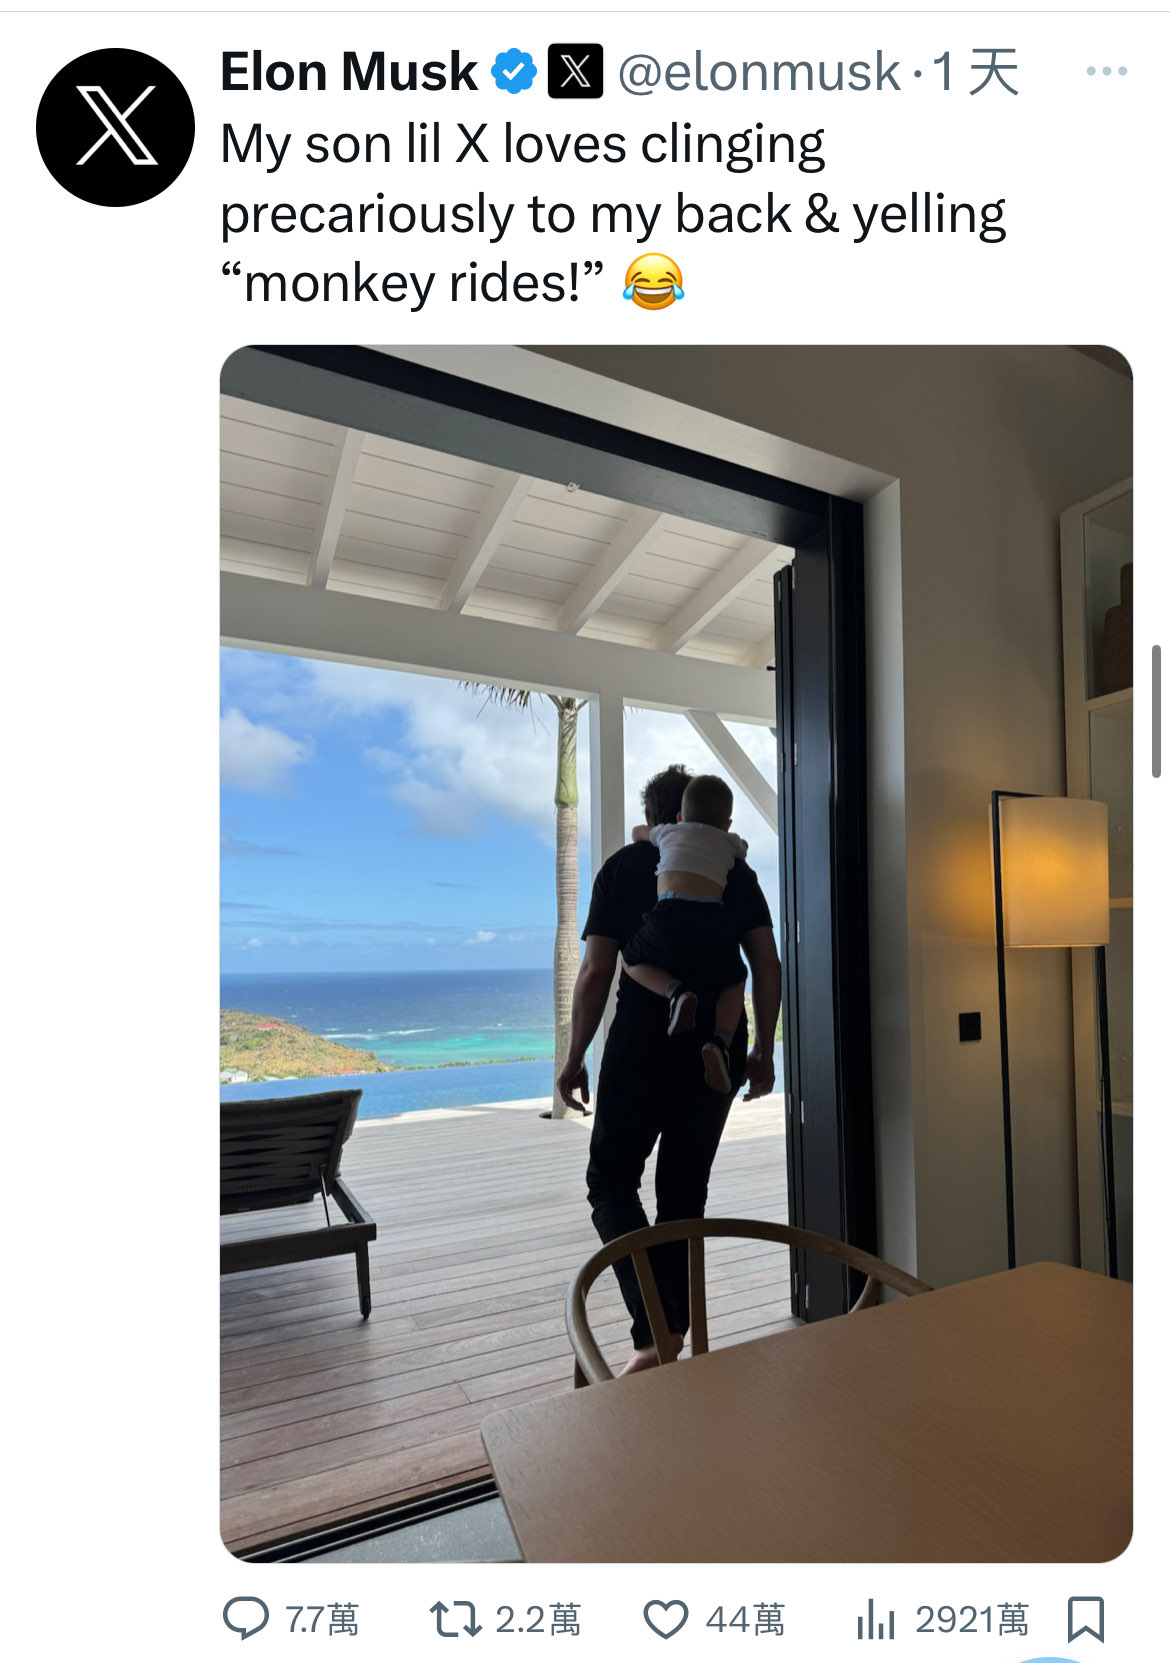Click the 2921萬 view count

coord(972,1619)
